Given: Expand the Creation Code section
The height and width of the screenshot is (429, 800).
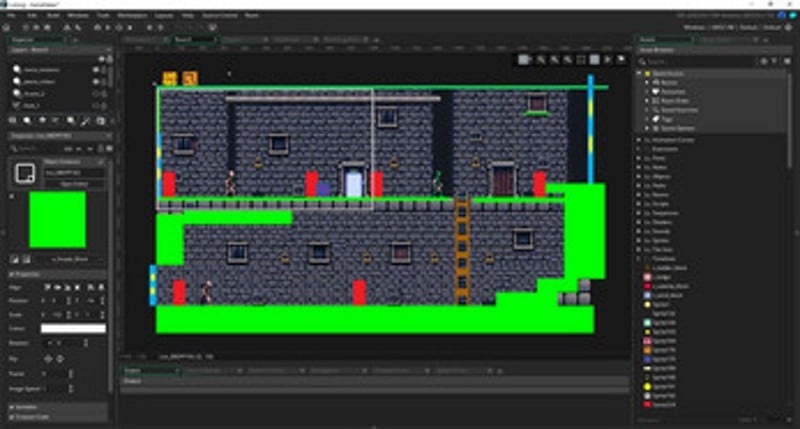Looking at the screenshot, I should tap(11, 417).
